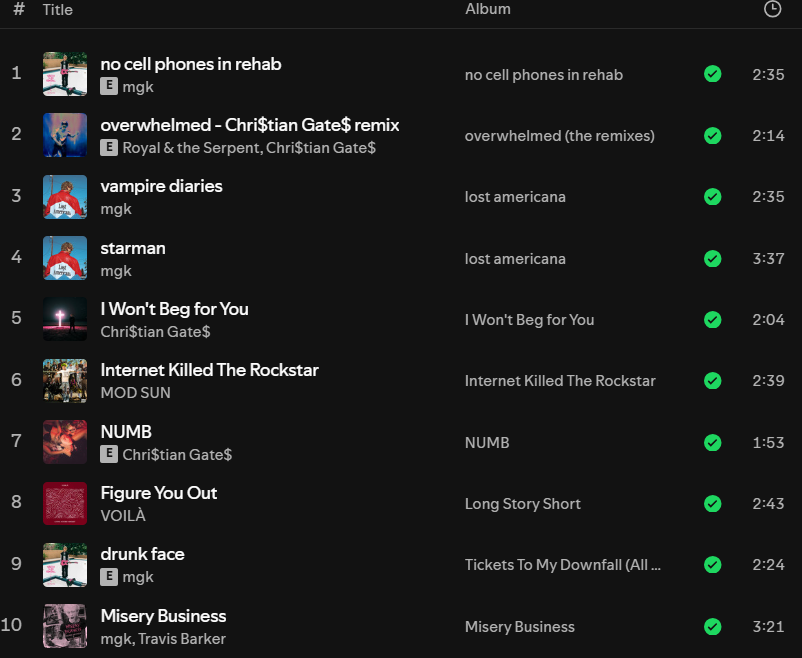Toggle saved status for vampire diaries
Screen dimensions: 802x658
[x=712, y=197]
